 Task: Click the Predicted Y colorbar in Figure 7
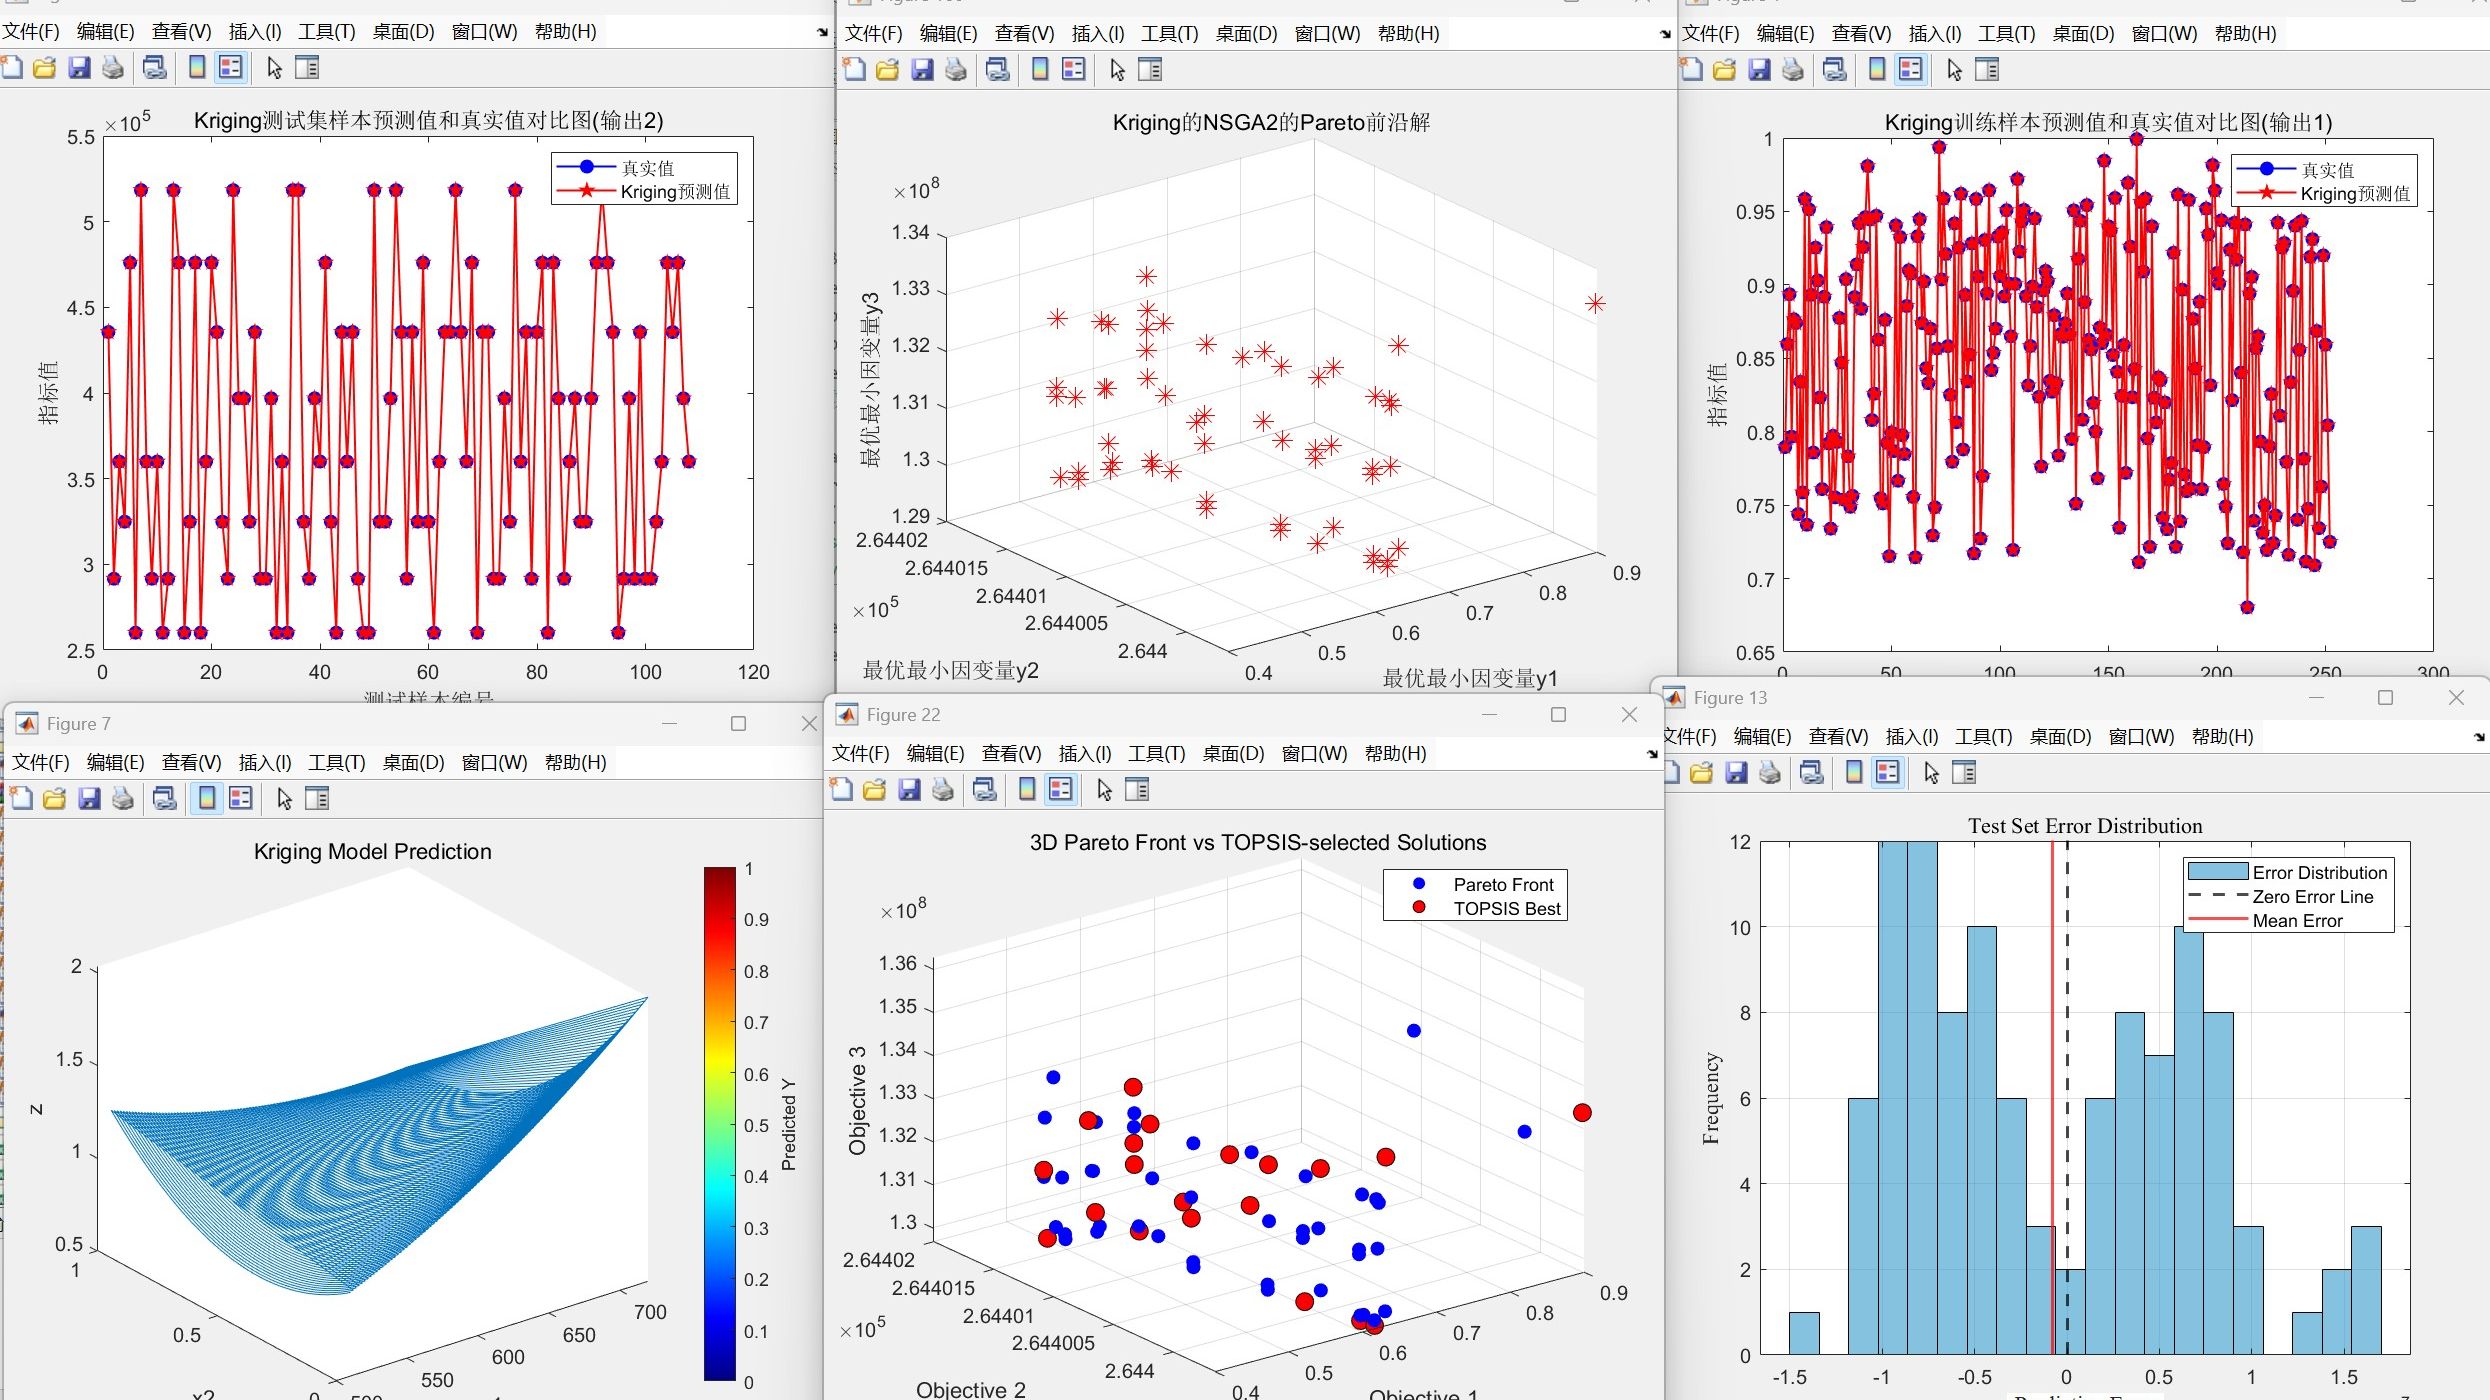(719, 1124)
